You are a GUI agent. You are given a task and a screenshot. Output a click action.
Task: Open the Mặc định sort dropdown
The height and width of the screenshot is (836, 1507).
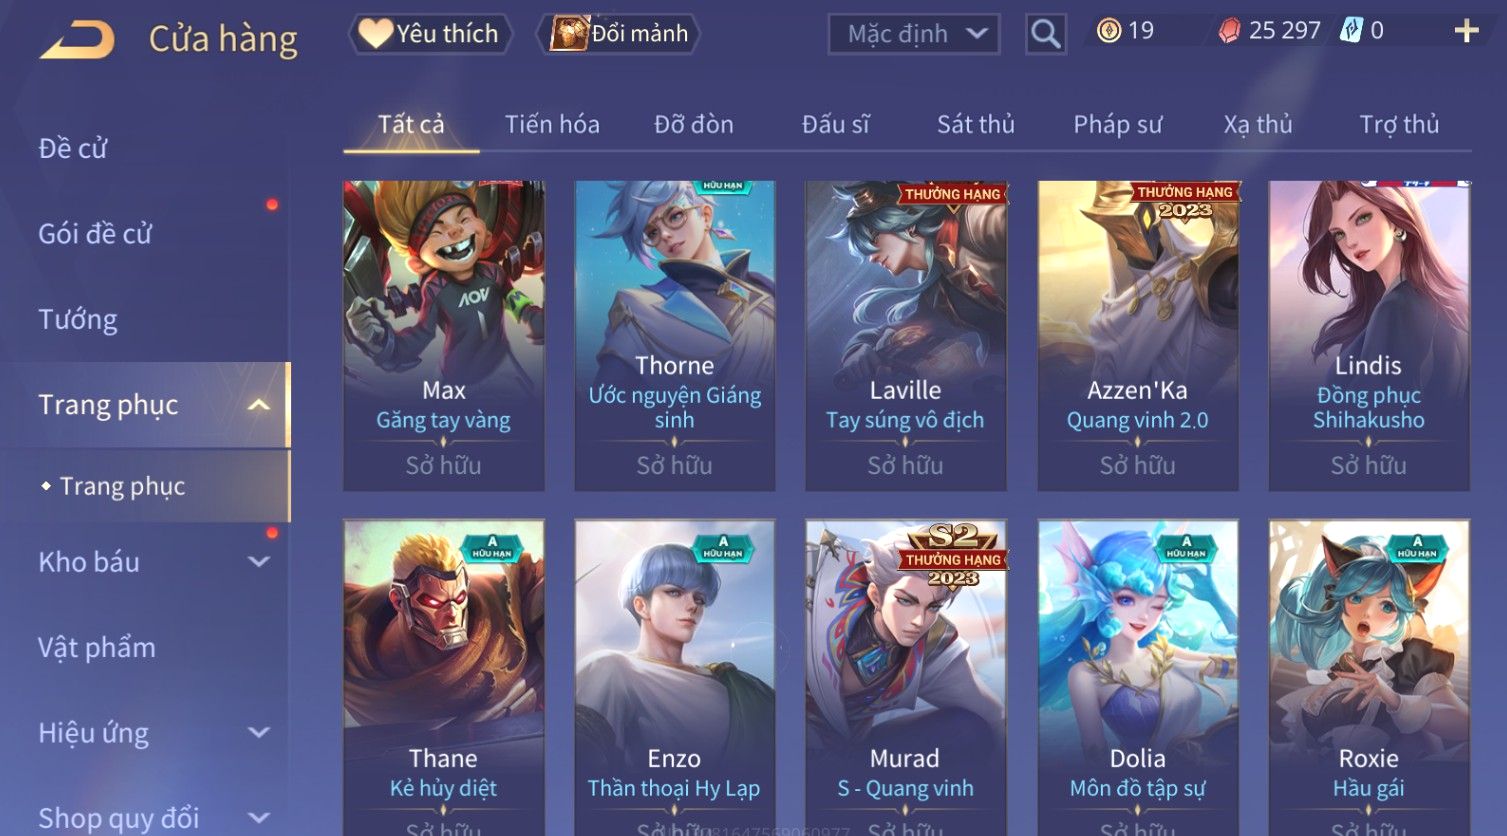pyautogui.click(x=914, y=34)
